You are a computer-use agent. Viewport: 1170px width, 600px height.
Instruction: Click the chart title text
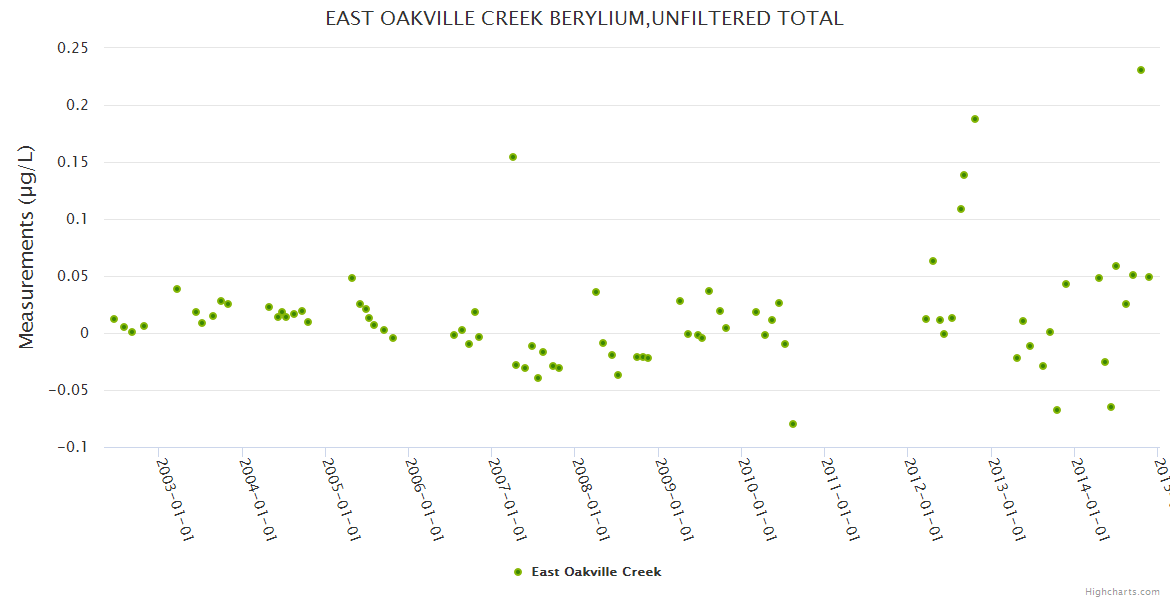coord(584,18)
